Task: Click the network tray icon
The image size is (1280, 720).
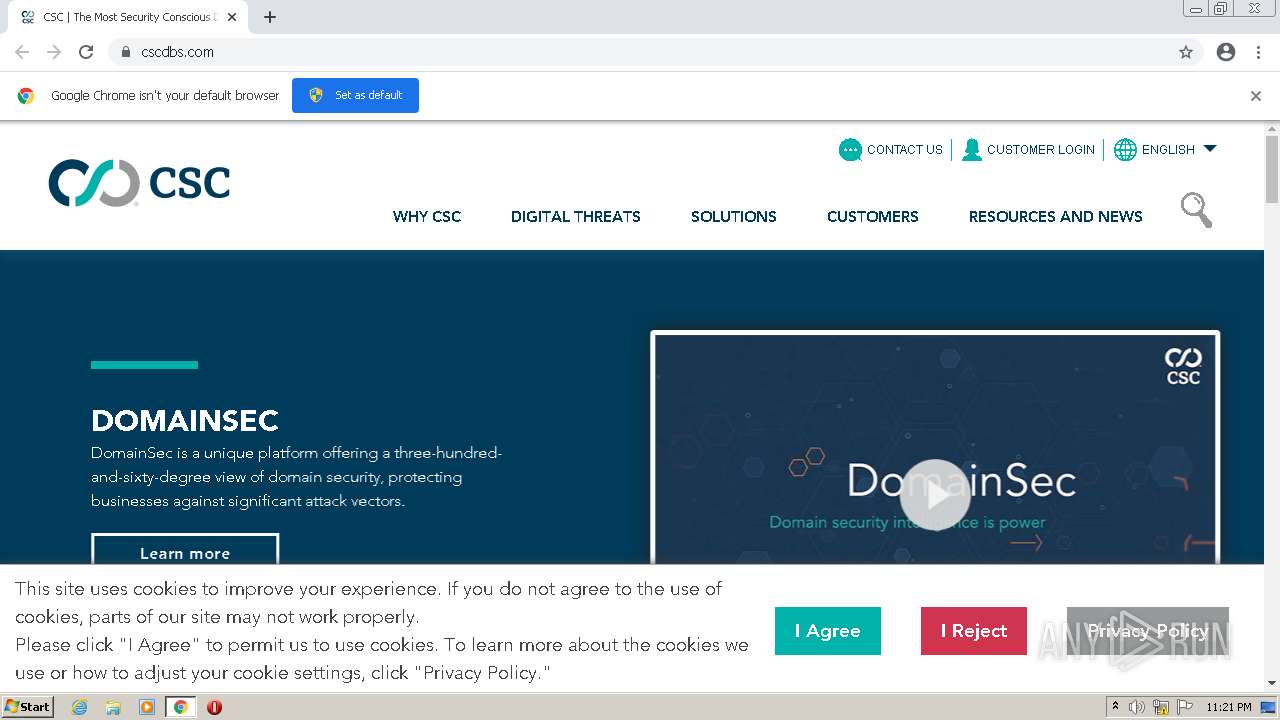Action: [1161, 707]
